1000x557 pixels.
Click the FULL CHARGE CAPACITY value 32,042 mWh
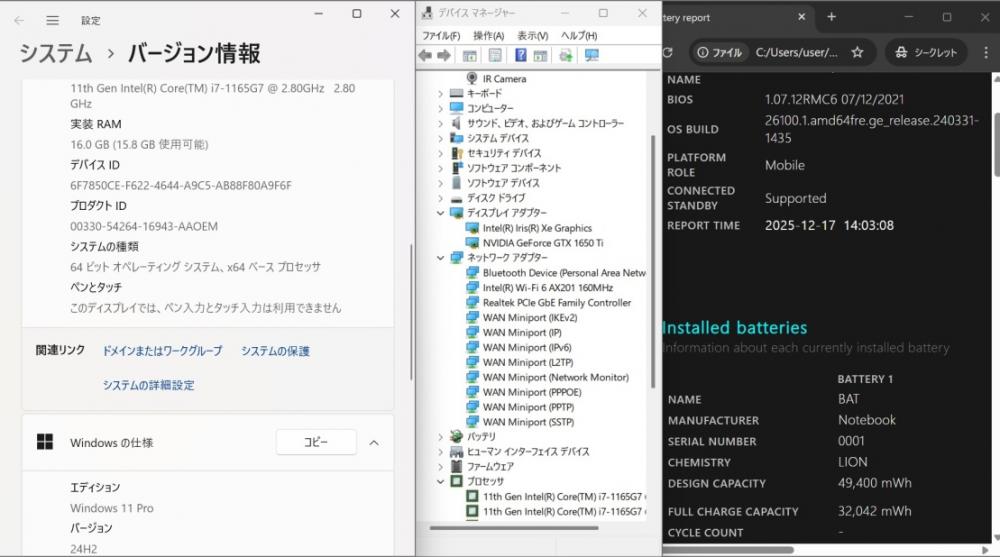pyautogui.click(x=874, y=511)
